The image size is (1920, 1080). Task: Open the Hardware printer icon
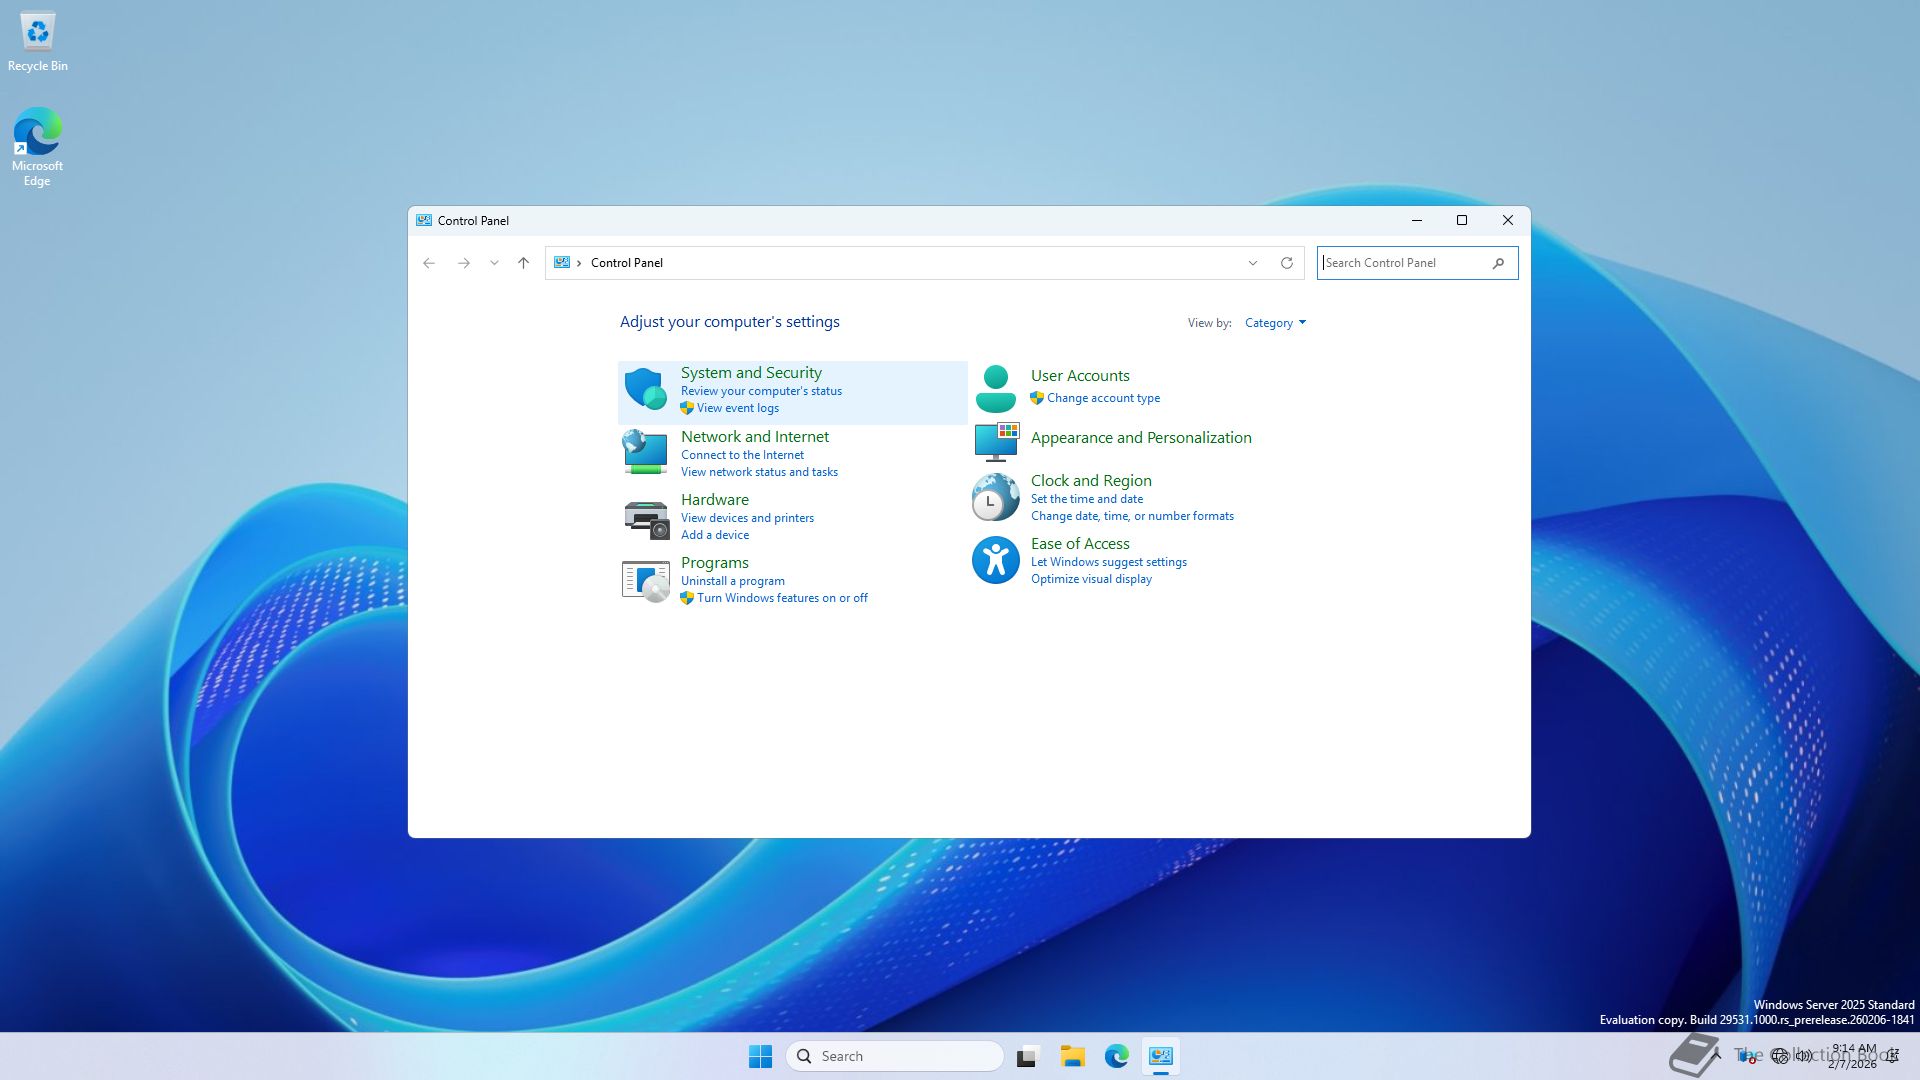pyautogui.click(x=645, y=517)
